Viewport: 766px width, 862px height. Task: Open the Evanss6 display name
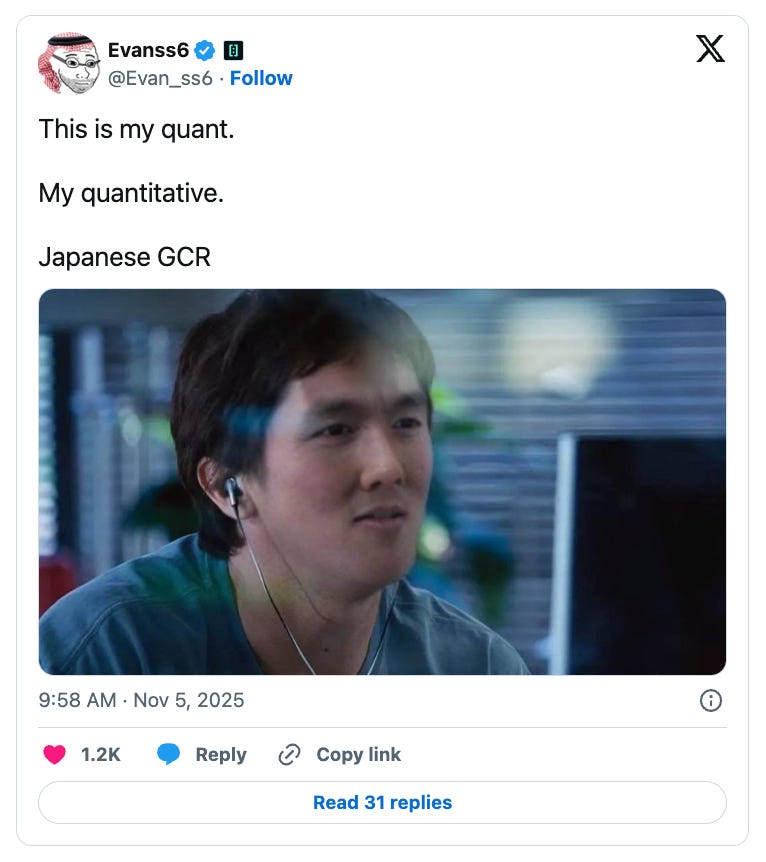pos(148,50)
